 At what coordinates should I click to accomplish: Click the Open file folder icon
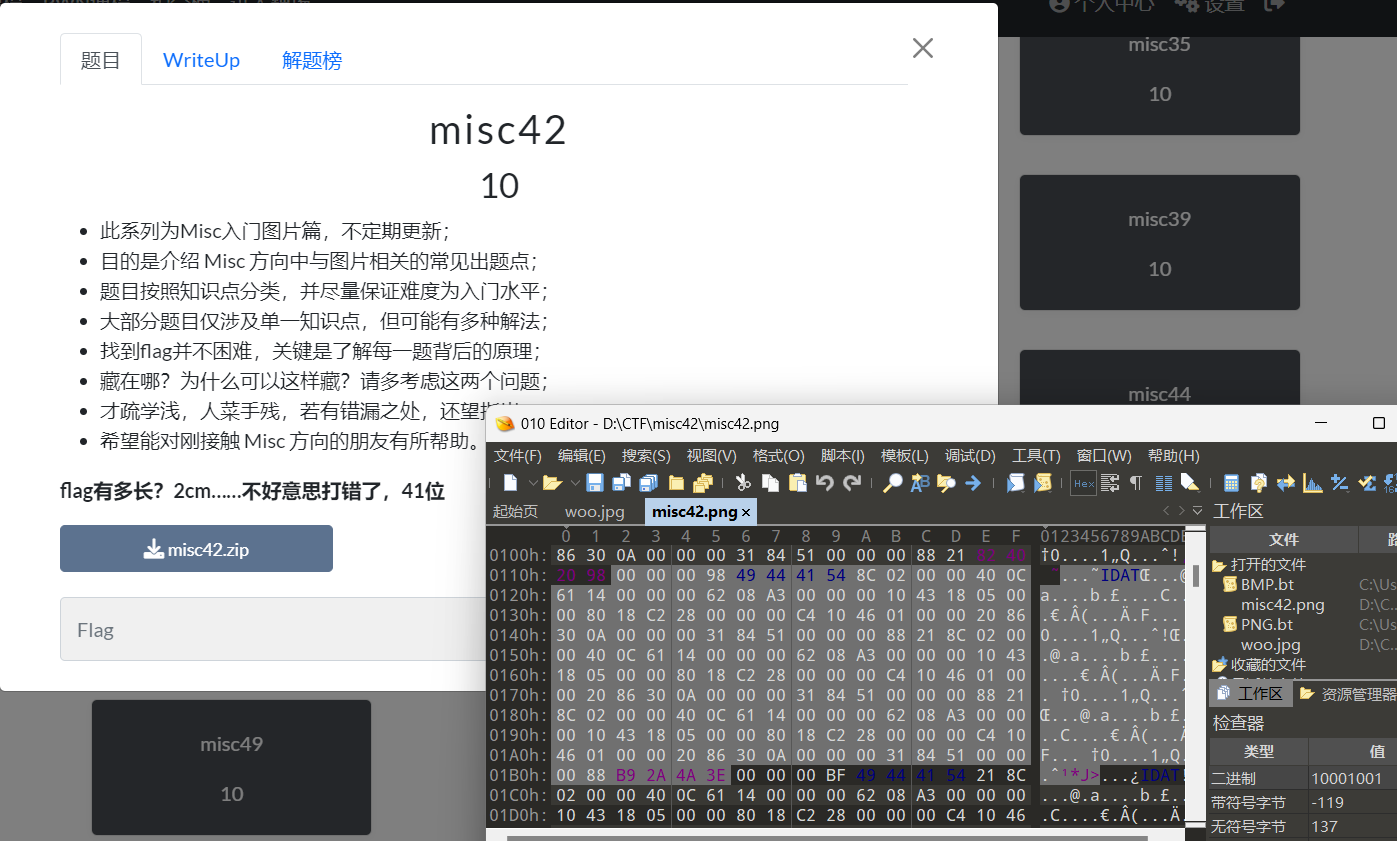click(x=552, y=483)
